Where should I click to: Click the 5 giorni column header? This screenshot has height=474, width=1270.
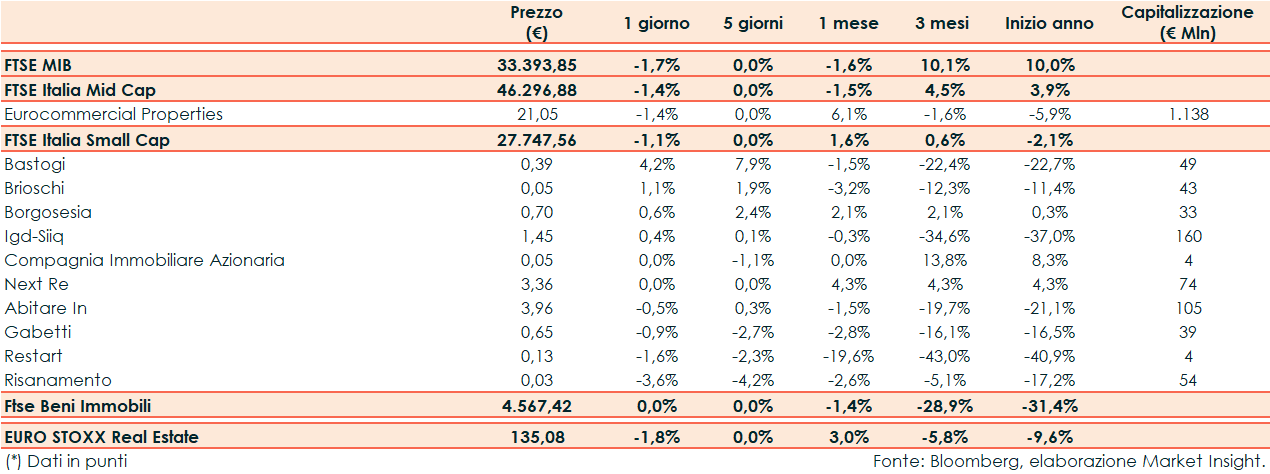click(x=753, y=23)
